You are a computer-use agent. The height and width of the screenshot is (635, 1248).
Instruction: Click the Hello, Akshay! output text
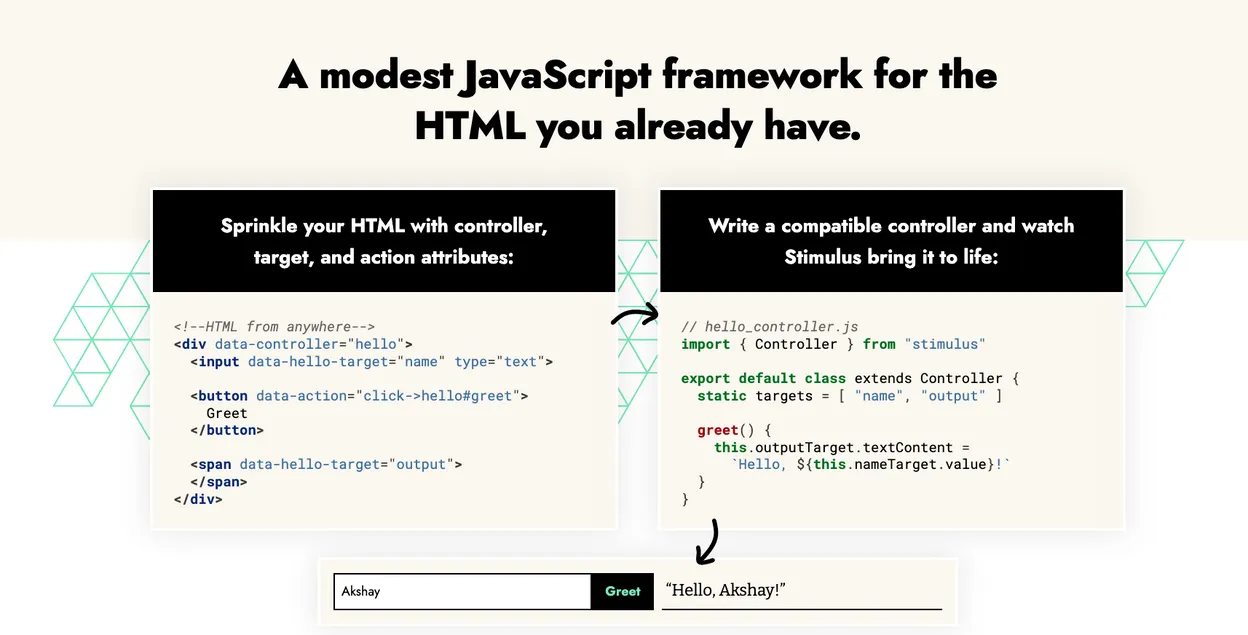click(x=725, y=590)
